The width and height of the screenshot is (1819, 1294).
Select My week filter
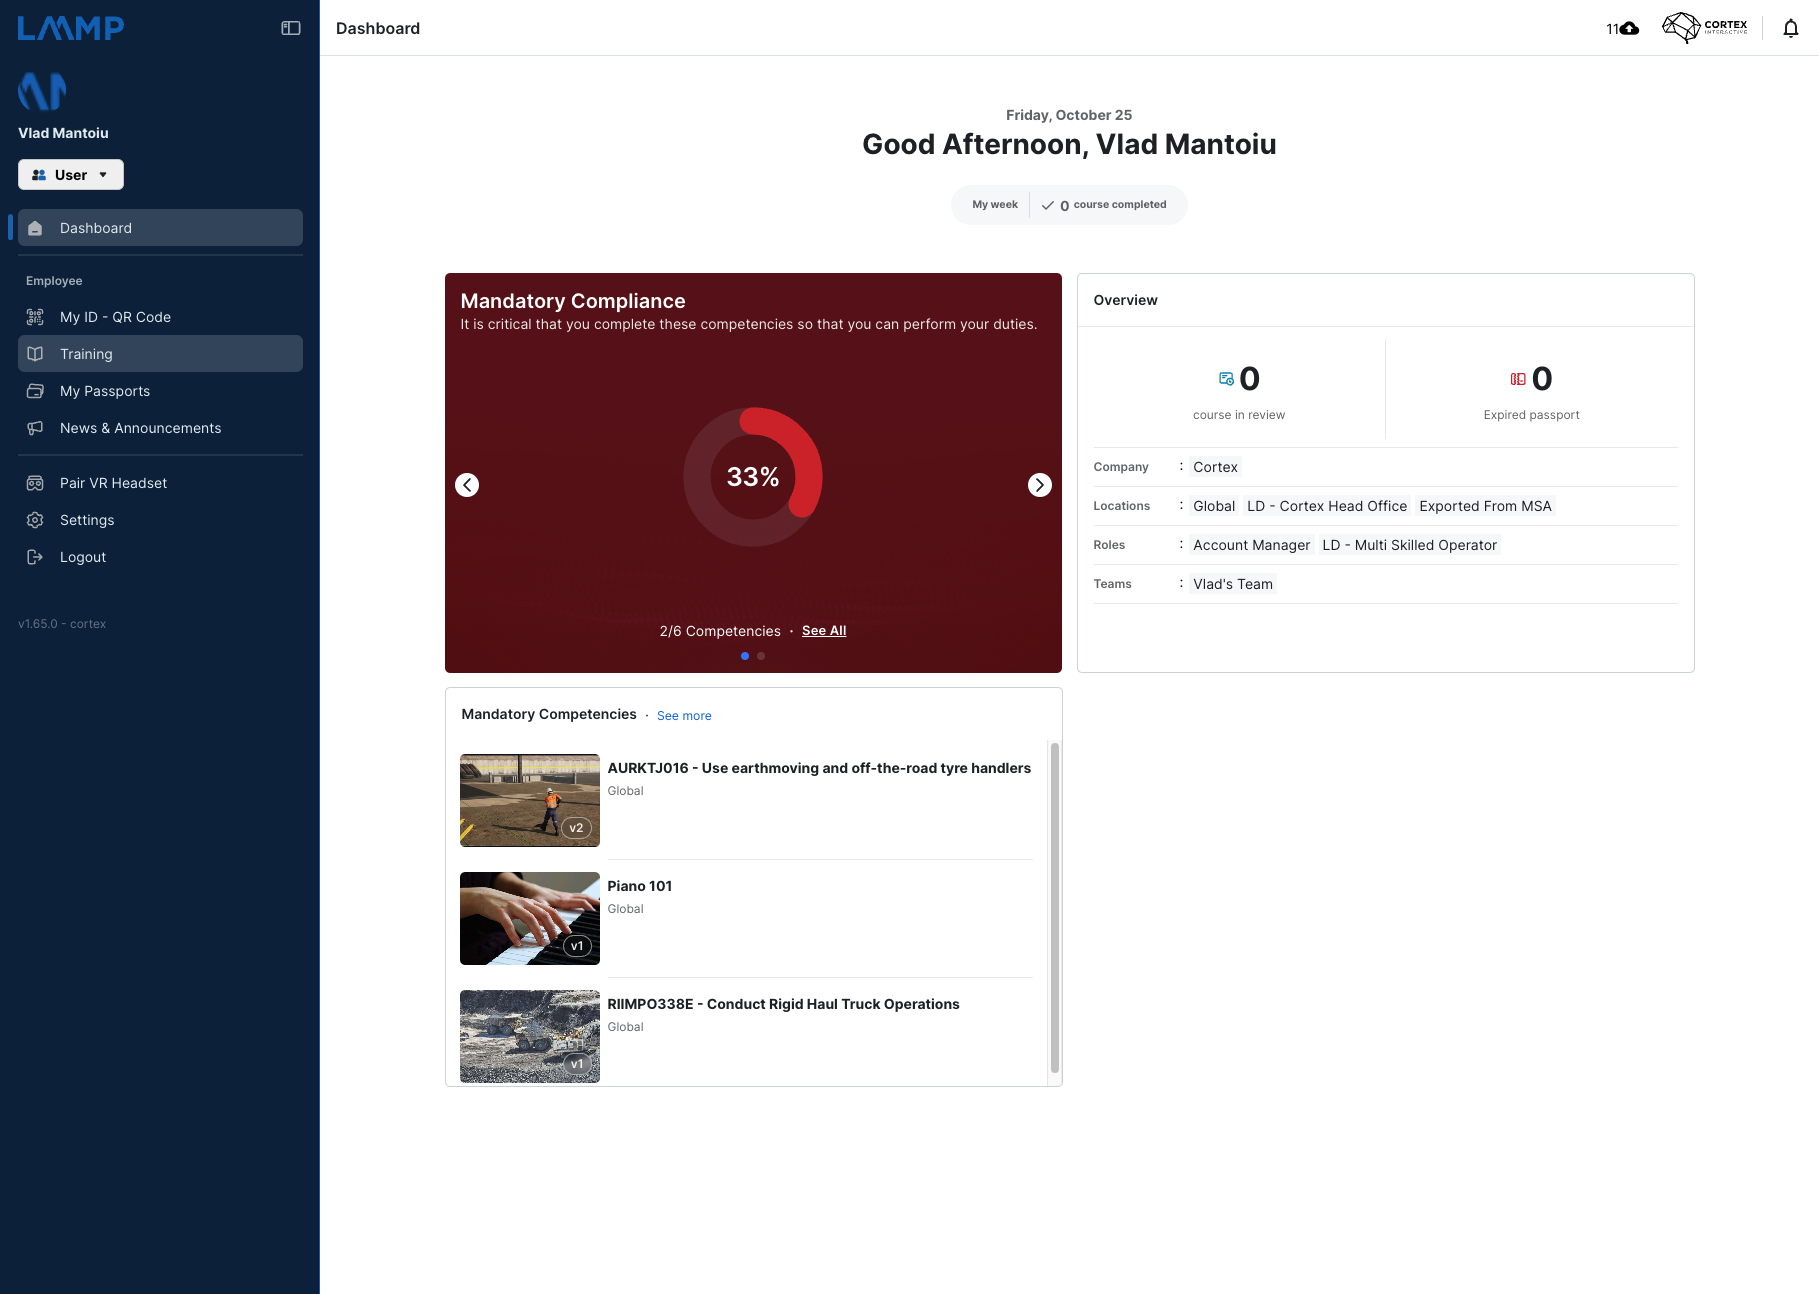coord(995,205)
